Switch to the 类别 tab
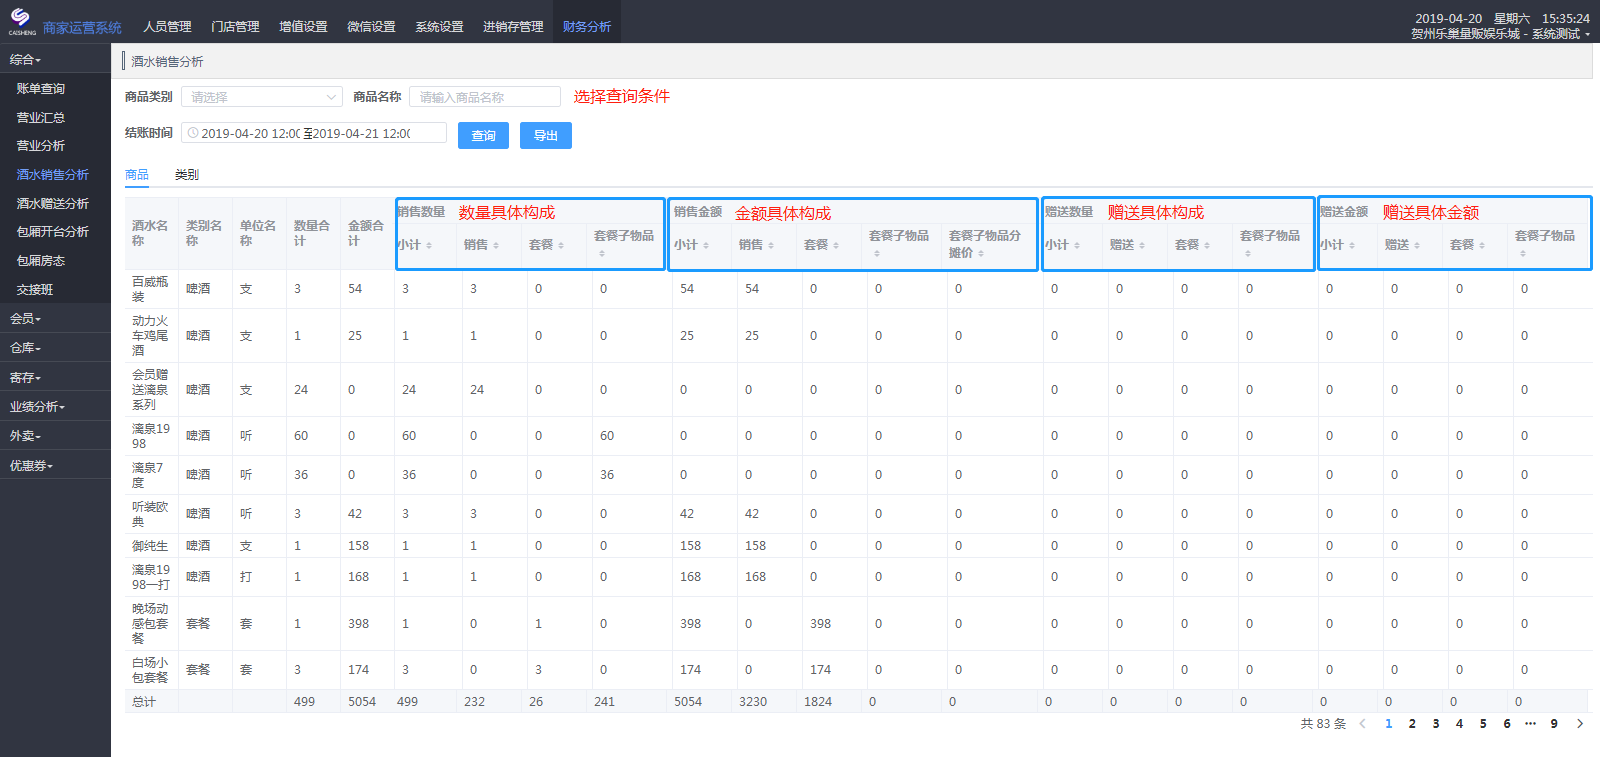 click(187, 175)
